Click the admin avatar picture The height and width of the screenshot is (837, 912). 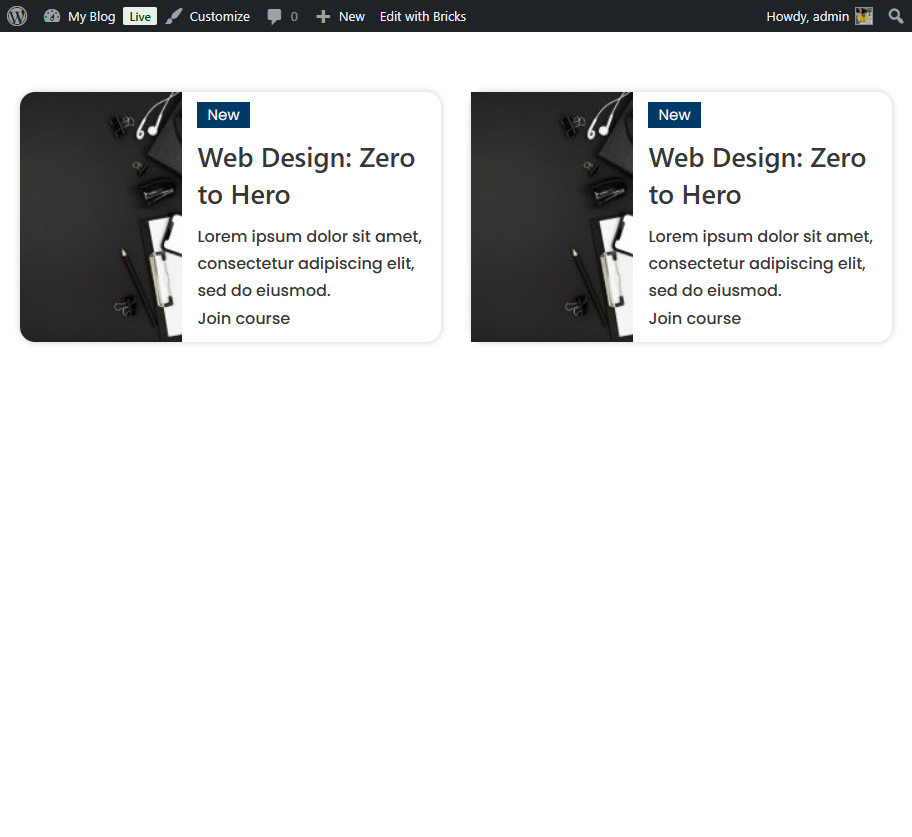(x=864, y=16)
